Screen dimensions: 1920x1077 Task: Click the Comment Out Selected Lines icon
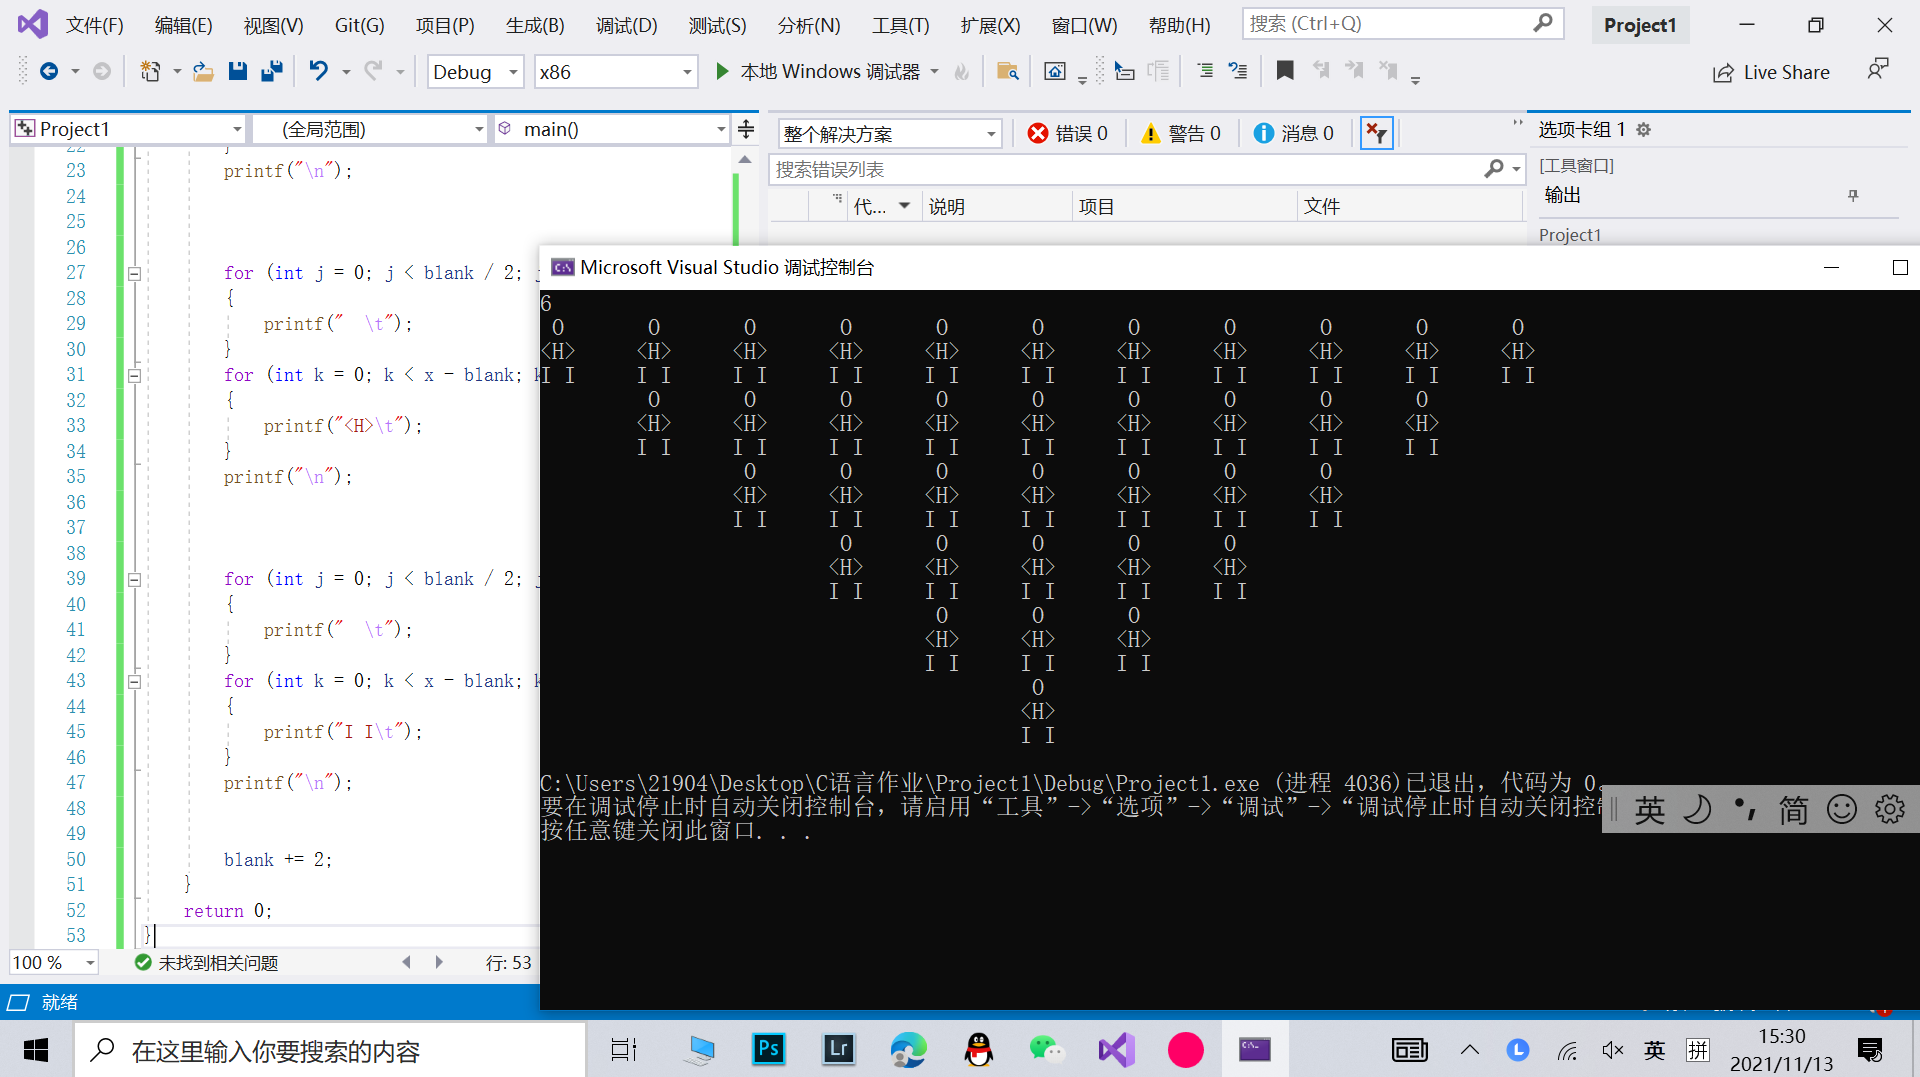pyautogui.click(x=1205, y=71)
